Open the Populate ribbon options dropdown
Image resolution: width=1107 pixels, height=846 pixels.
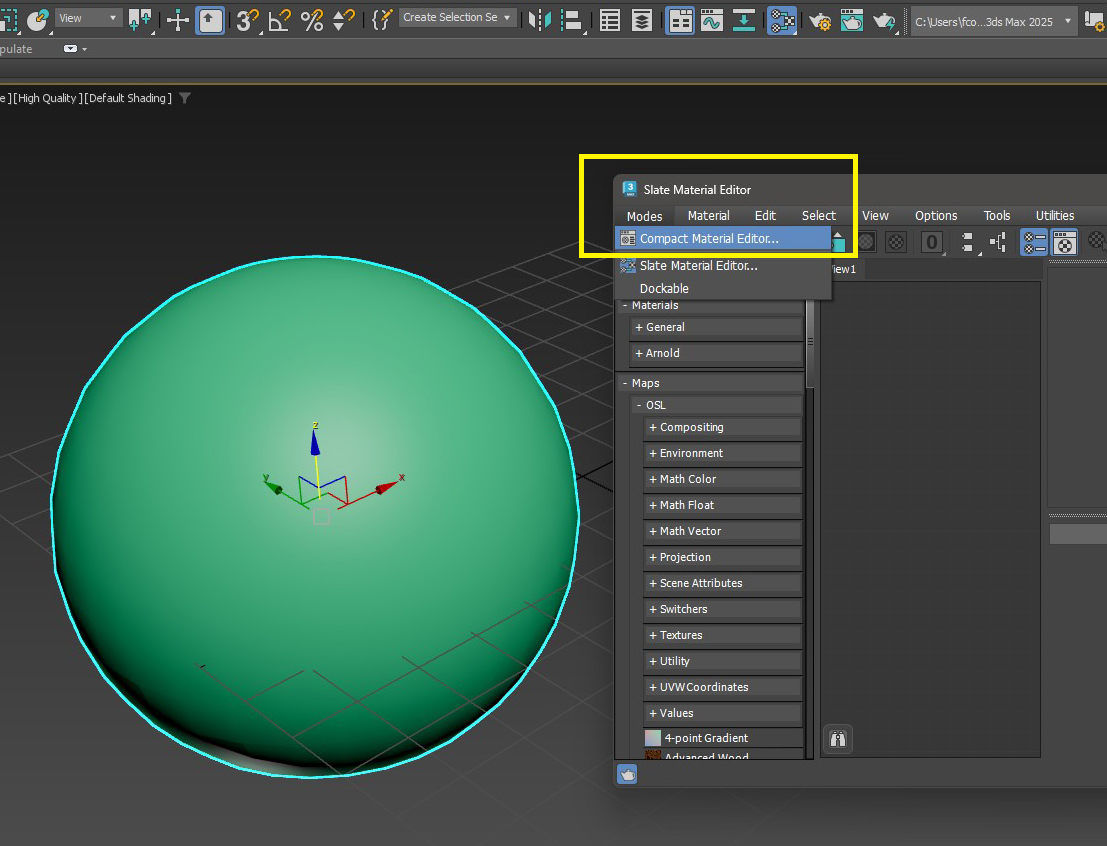[75, 49]
